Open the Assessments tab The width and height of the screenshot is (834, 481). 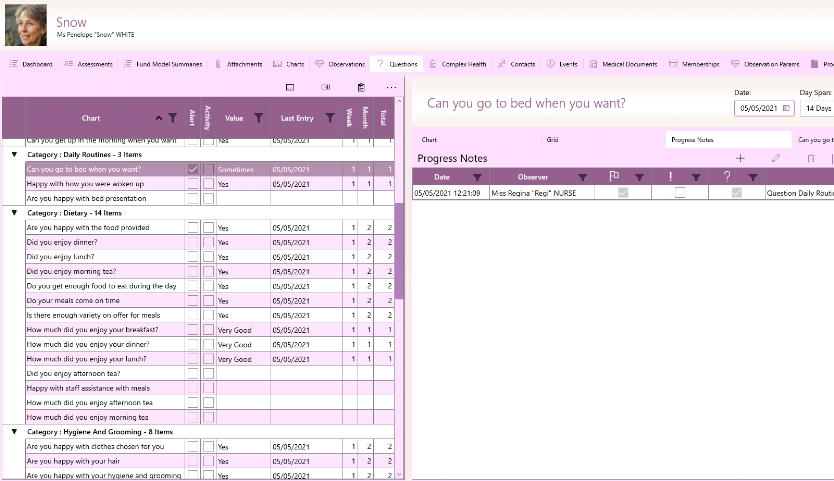(x=88, y=64)
